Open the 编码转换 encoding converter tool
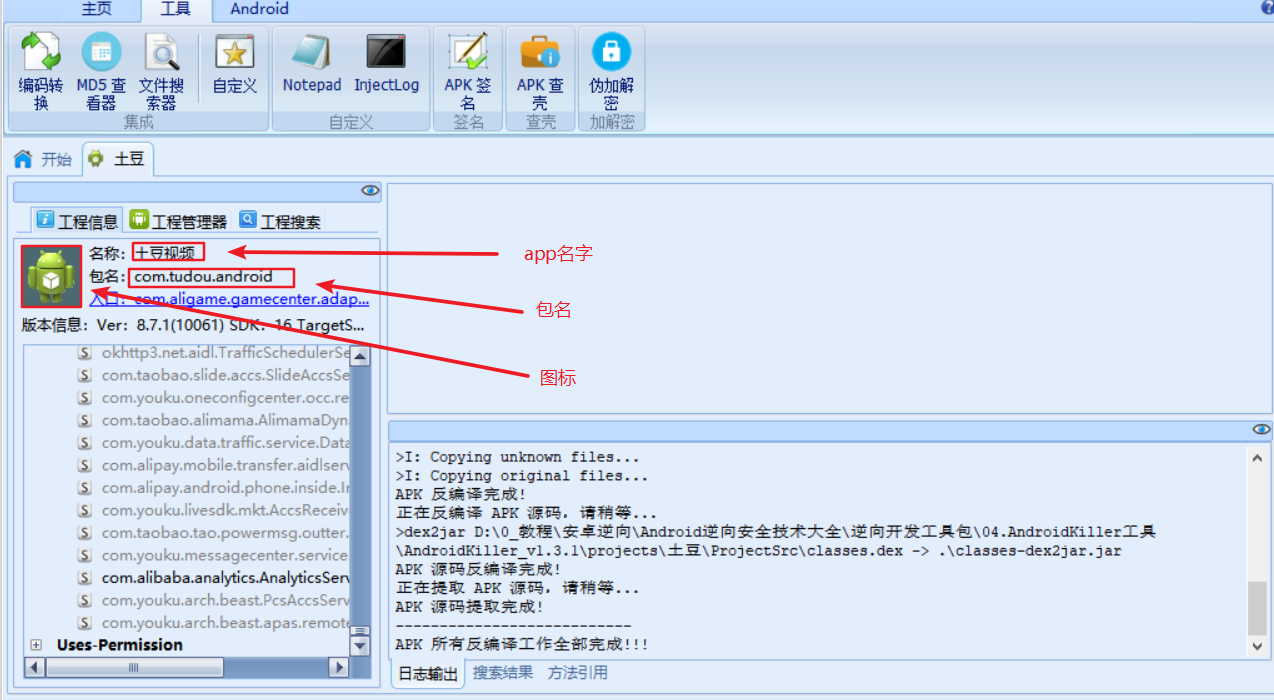This screenshot has height=700, width=1274. pyautogui.click(x=40, y=70)
